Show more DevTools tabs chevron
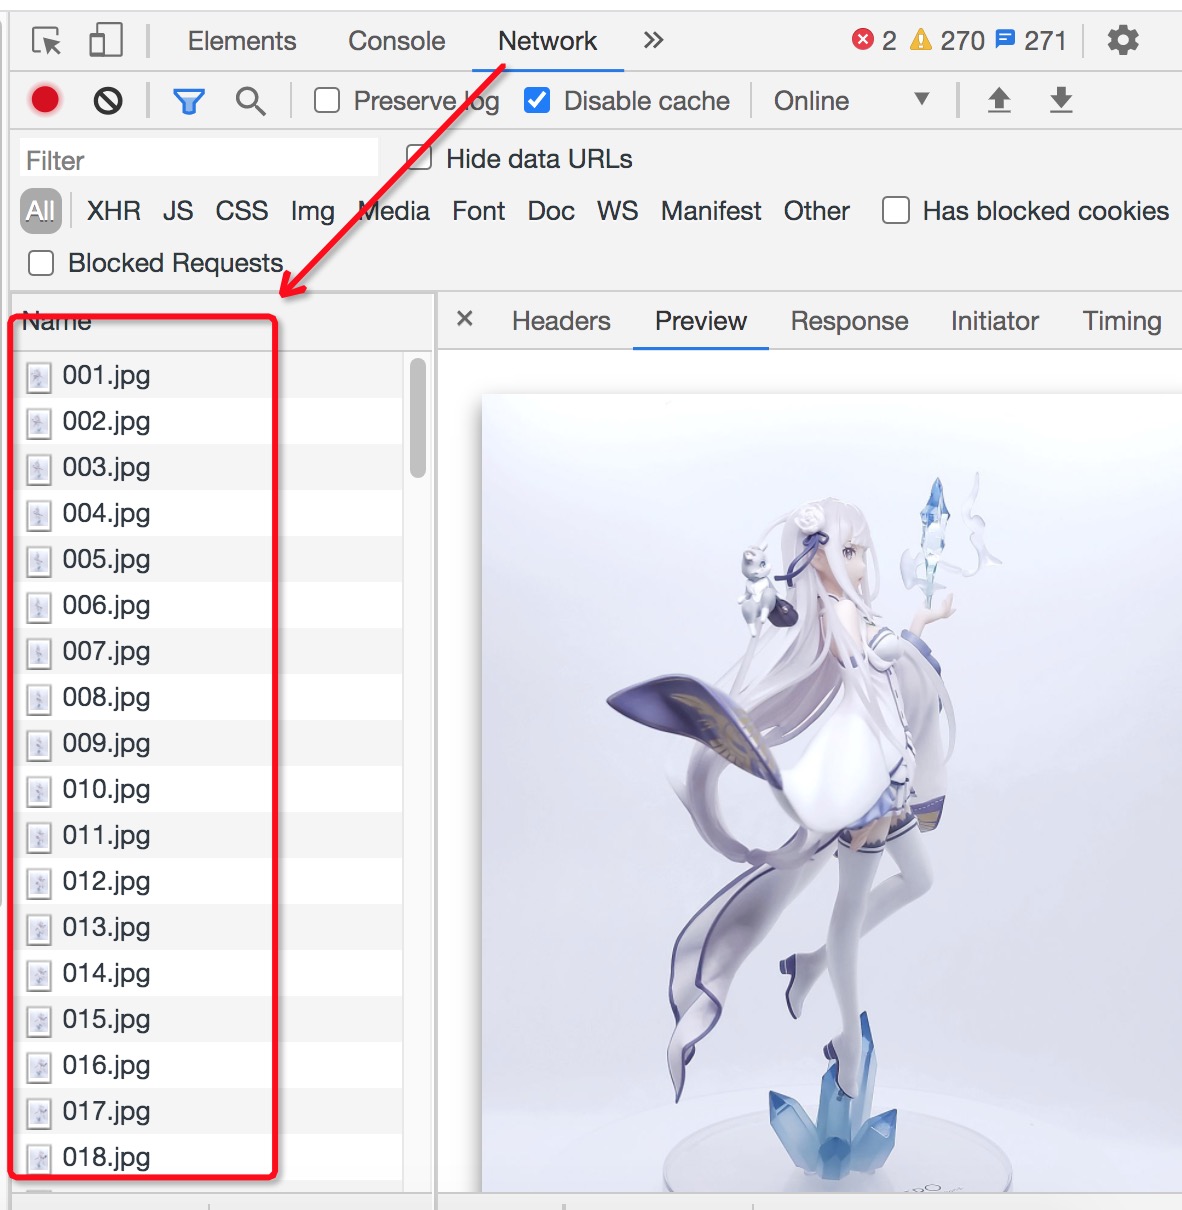The height and width of the screenshot is (1210, 1182). click(x=653, y=40)
